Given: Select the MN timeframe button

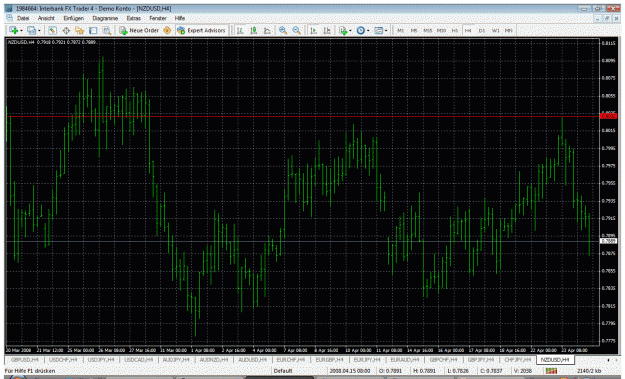Looking at the screenshot, I should pos(509,30).
